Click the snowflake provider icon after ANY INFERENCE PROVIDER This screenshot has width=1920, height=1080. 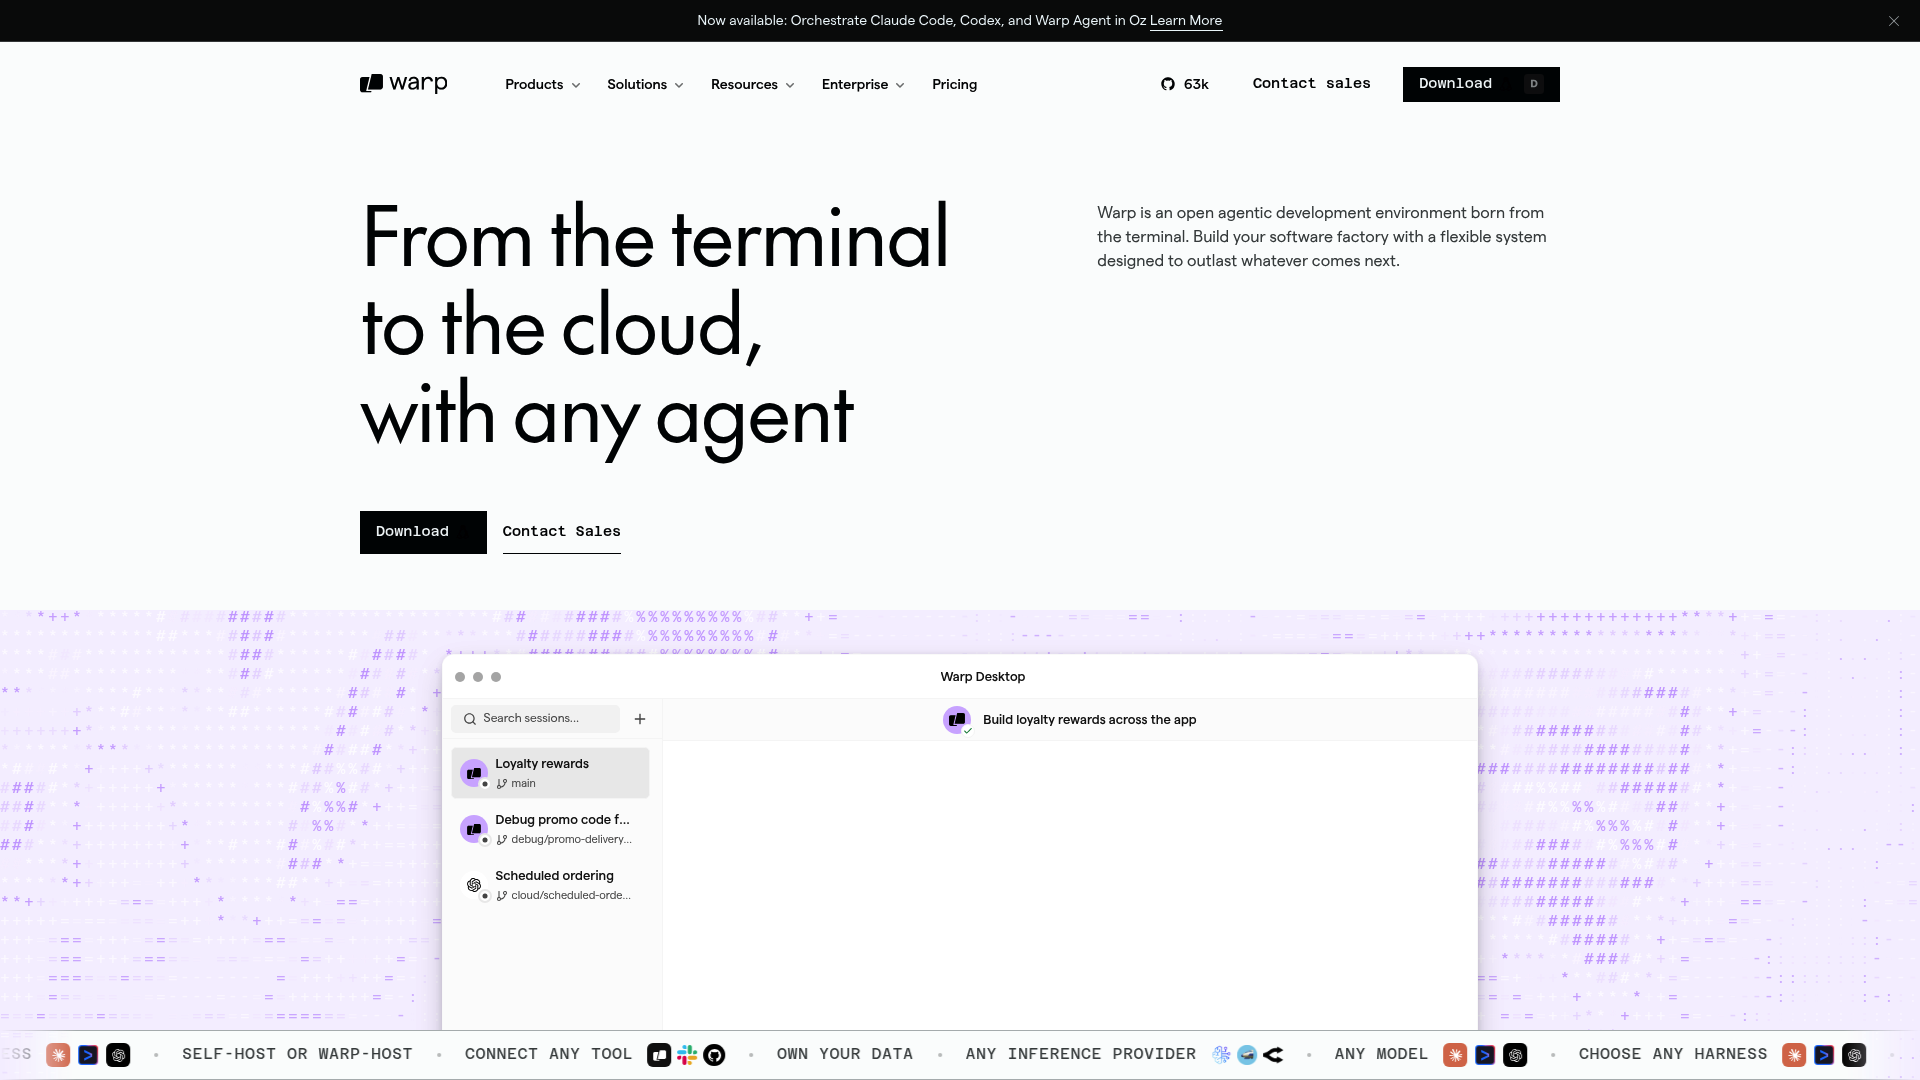coord(1221,1055)
